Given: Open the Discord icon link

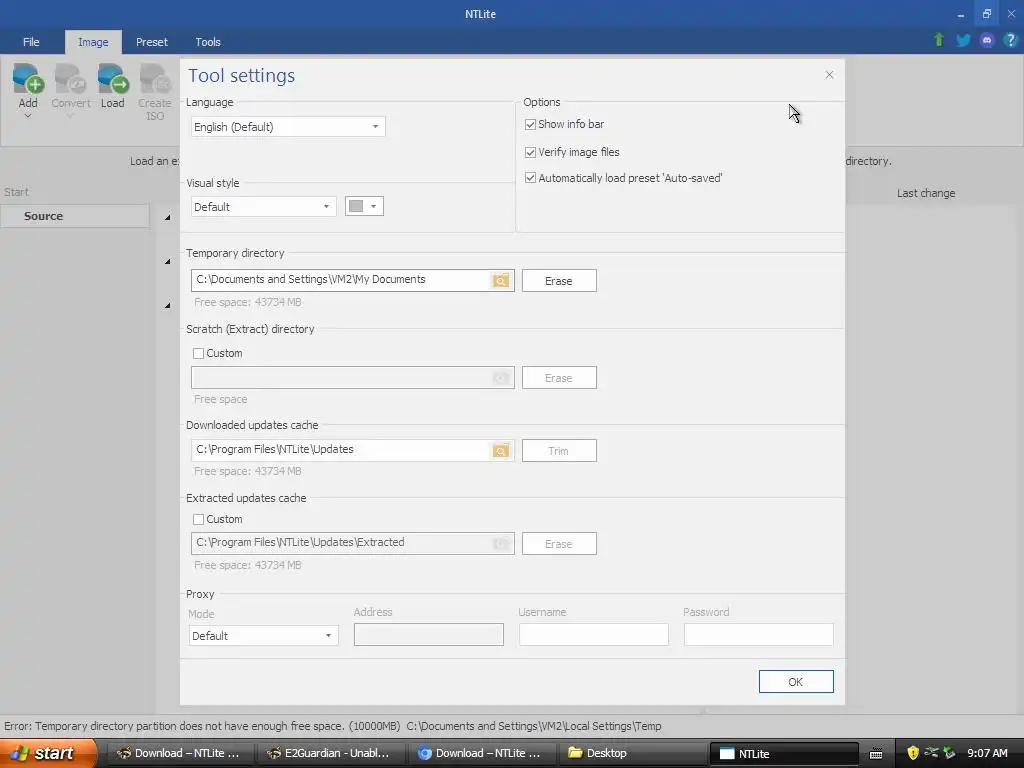Looking at the screenshot, I should (987, 40).
